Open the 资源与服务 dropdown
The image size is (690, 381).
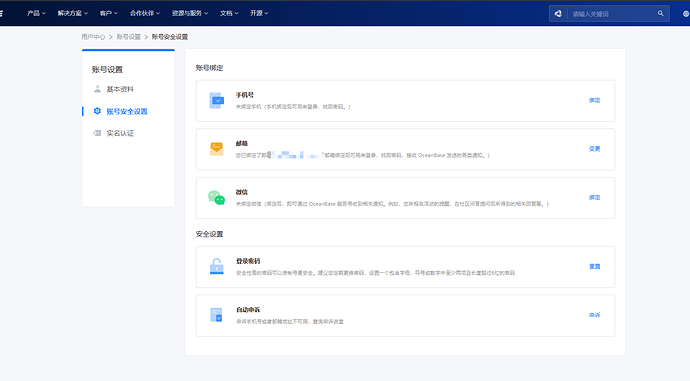(190, 13)
